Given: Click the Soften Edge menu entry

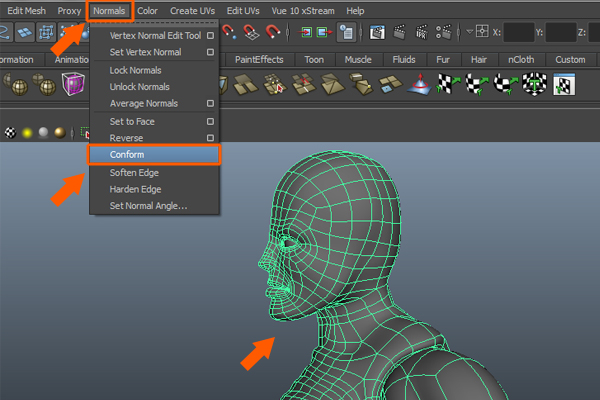Looking at the screenshot, I should click(136, 172).
